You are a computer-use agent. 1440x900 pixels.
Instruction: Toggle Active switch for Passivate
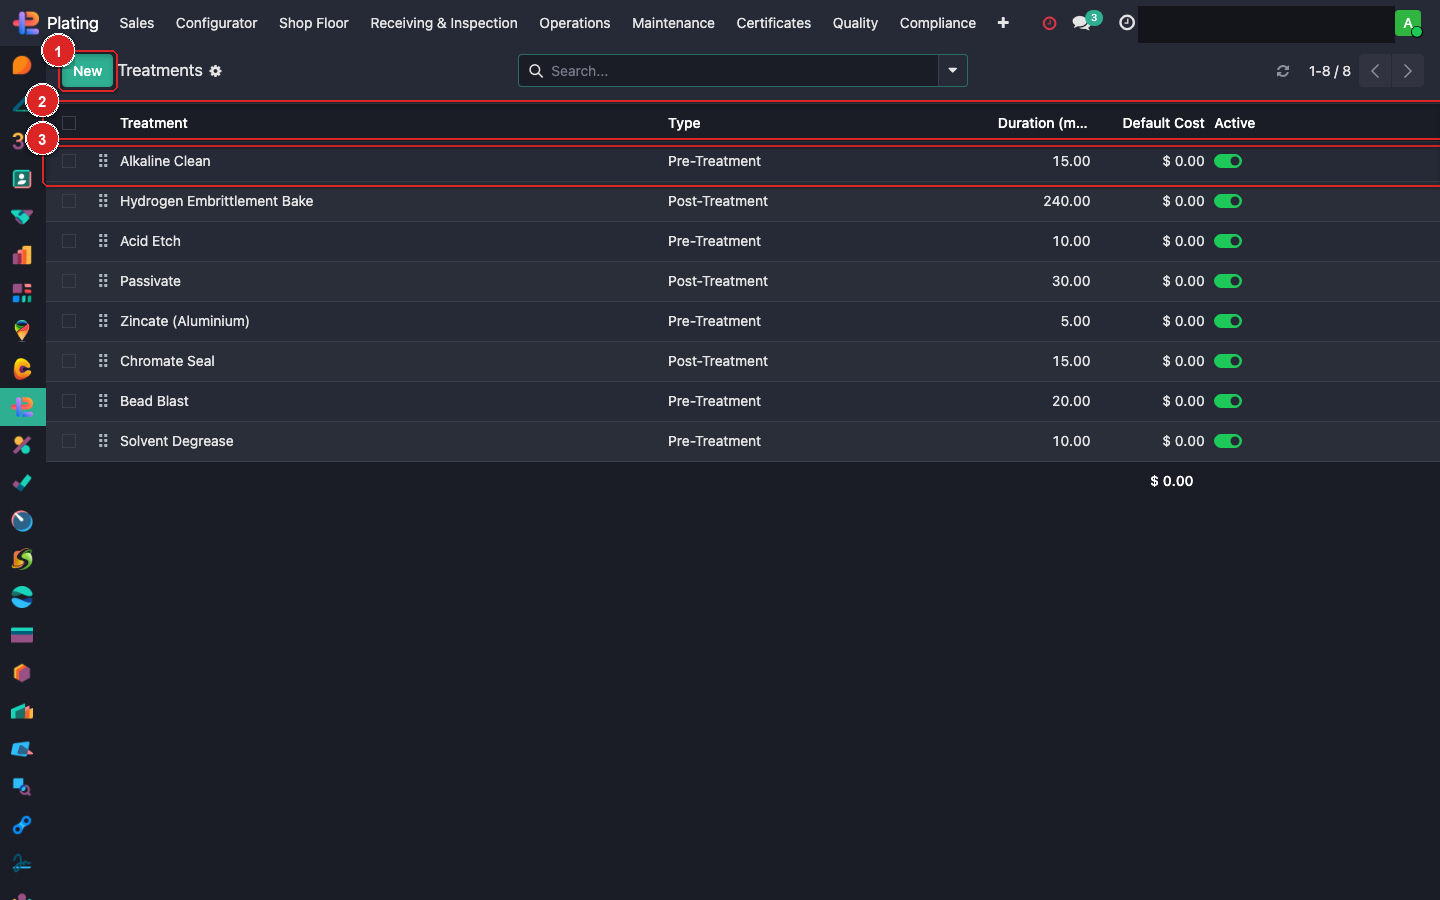(x=1228, y=281)
